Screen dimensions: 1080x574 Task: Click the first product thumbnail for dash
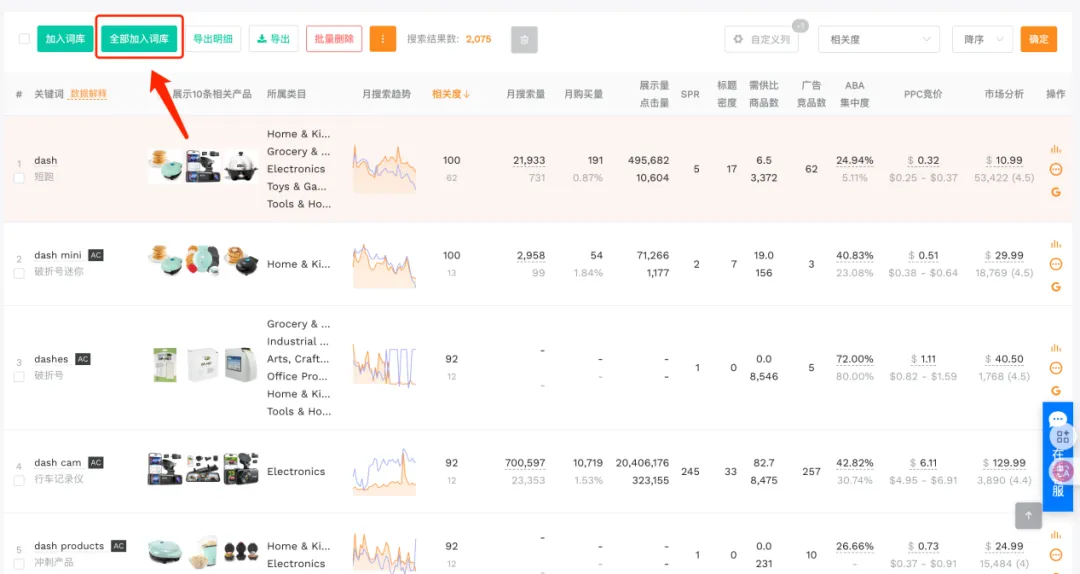165,166
